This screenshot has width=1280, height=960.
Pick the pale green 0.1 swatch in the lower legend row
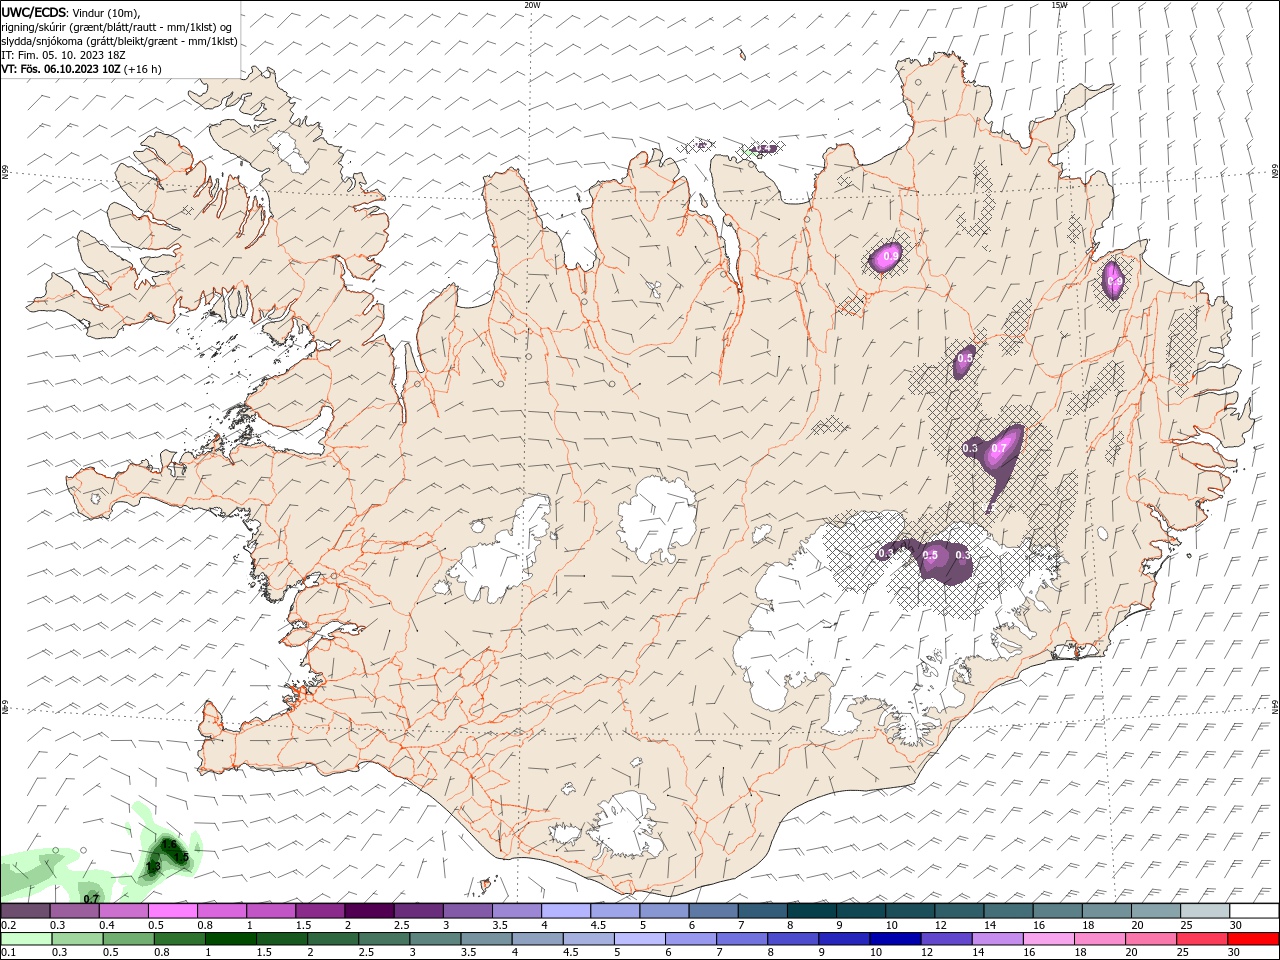pyautogui.click(x=26, y=939)
